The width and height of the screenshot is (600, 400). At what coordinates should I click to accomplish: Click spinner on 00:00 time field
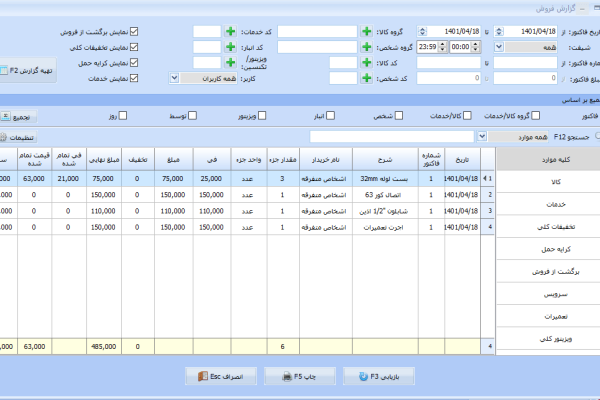475,47
